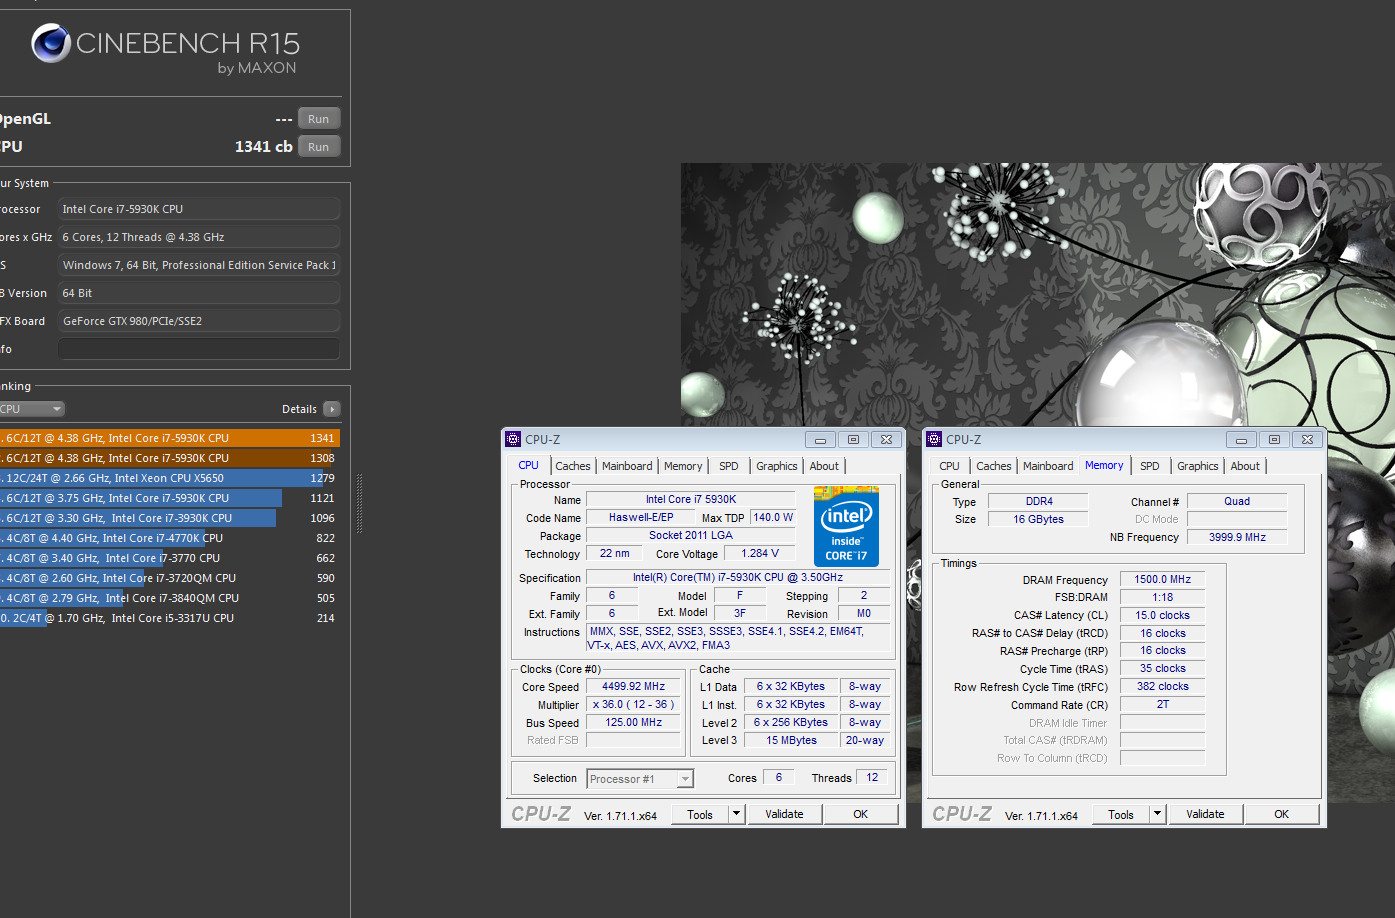Click the Level 3 cache 15 MBytes value
Image resolution: width=1395 pixels, height=918 pixels.
click(792, 741)
